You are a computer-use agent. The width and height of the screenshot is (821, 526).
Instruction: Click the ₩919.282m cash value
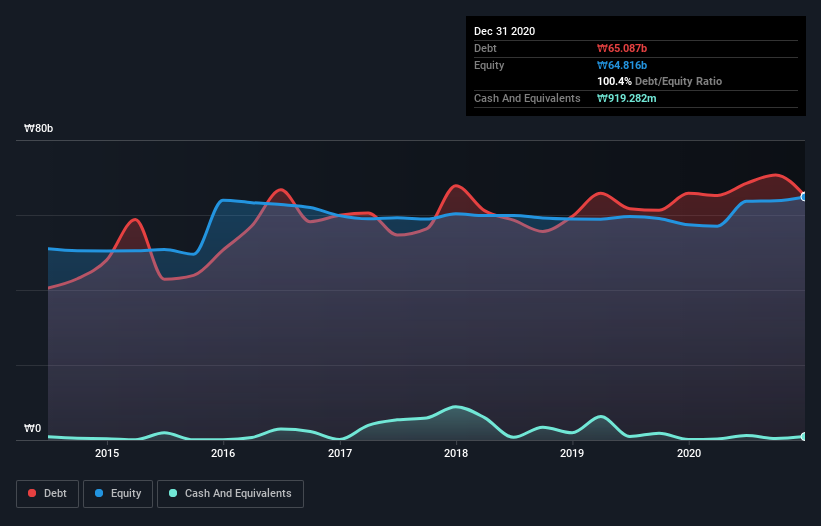pos(627,98)
